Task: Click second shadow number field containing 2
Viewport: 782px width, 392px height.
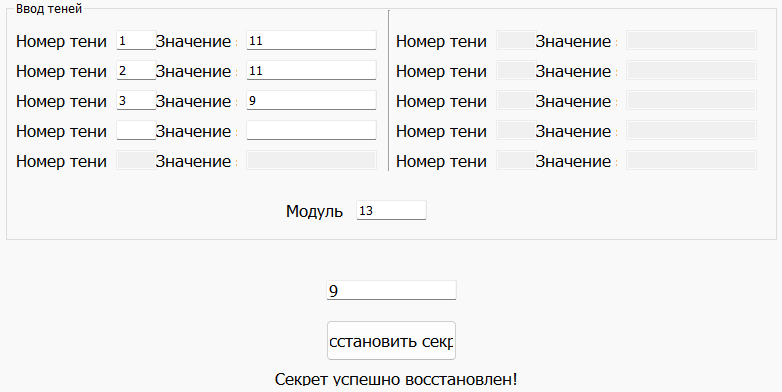Action: point(136,70)
